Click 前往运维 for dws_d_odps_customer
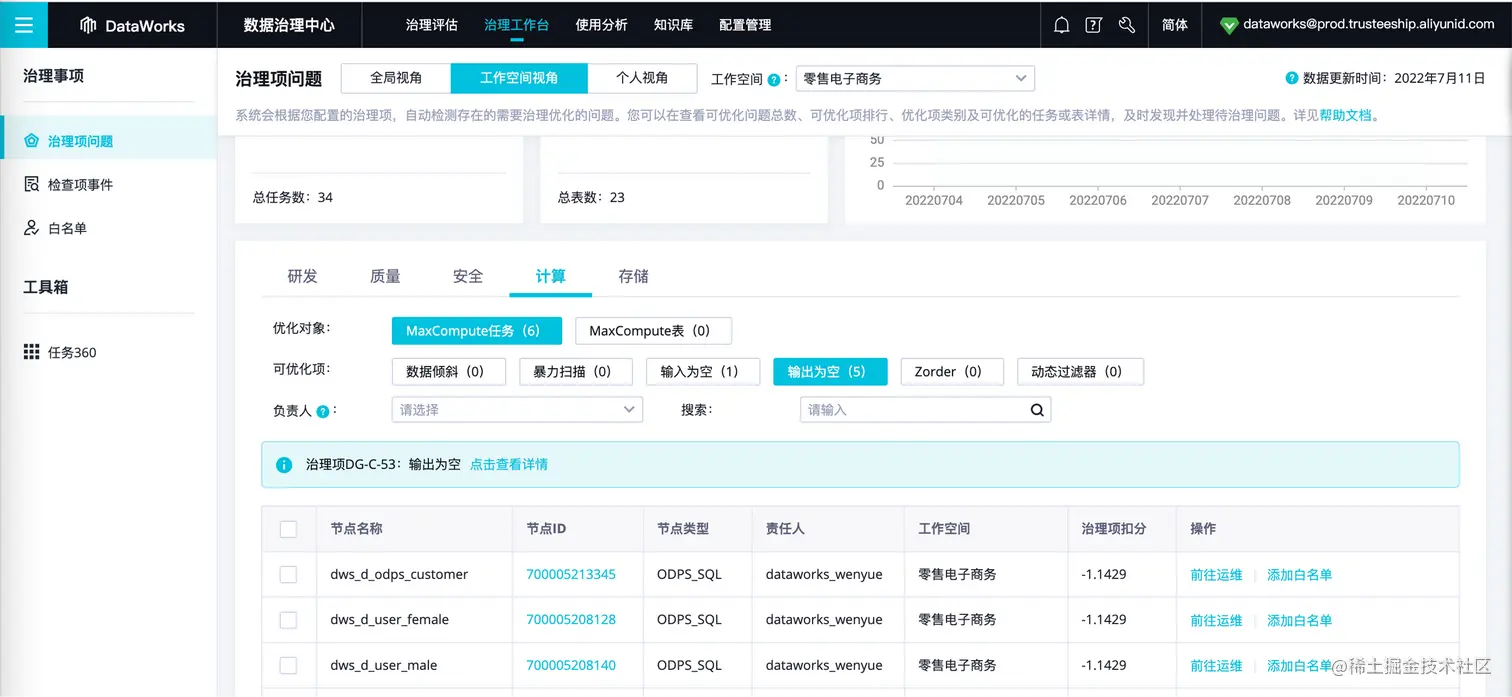The image size is (1512, 697). [x=1216, y=575]
